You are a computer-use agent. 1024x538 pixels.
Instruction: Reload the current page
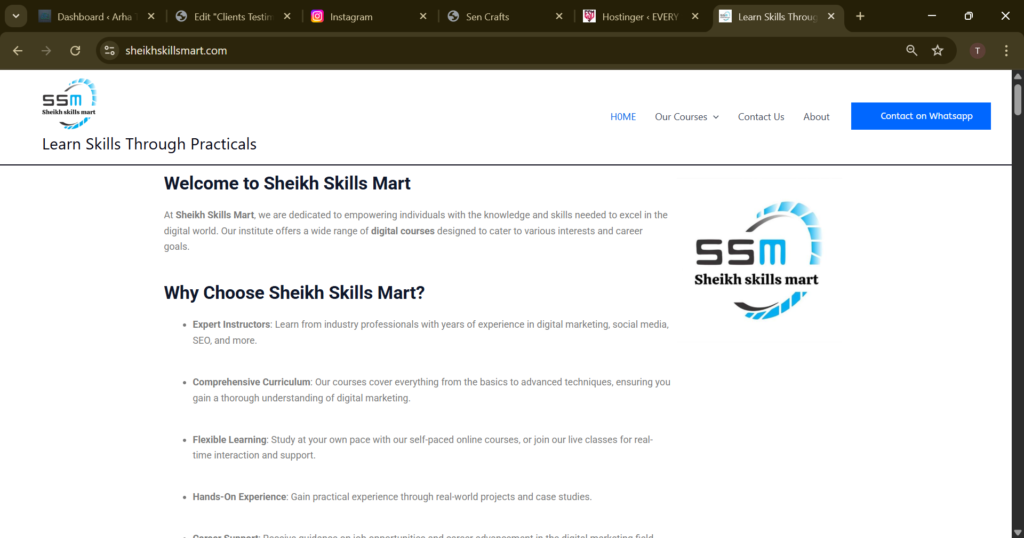tap(75, 50)
